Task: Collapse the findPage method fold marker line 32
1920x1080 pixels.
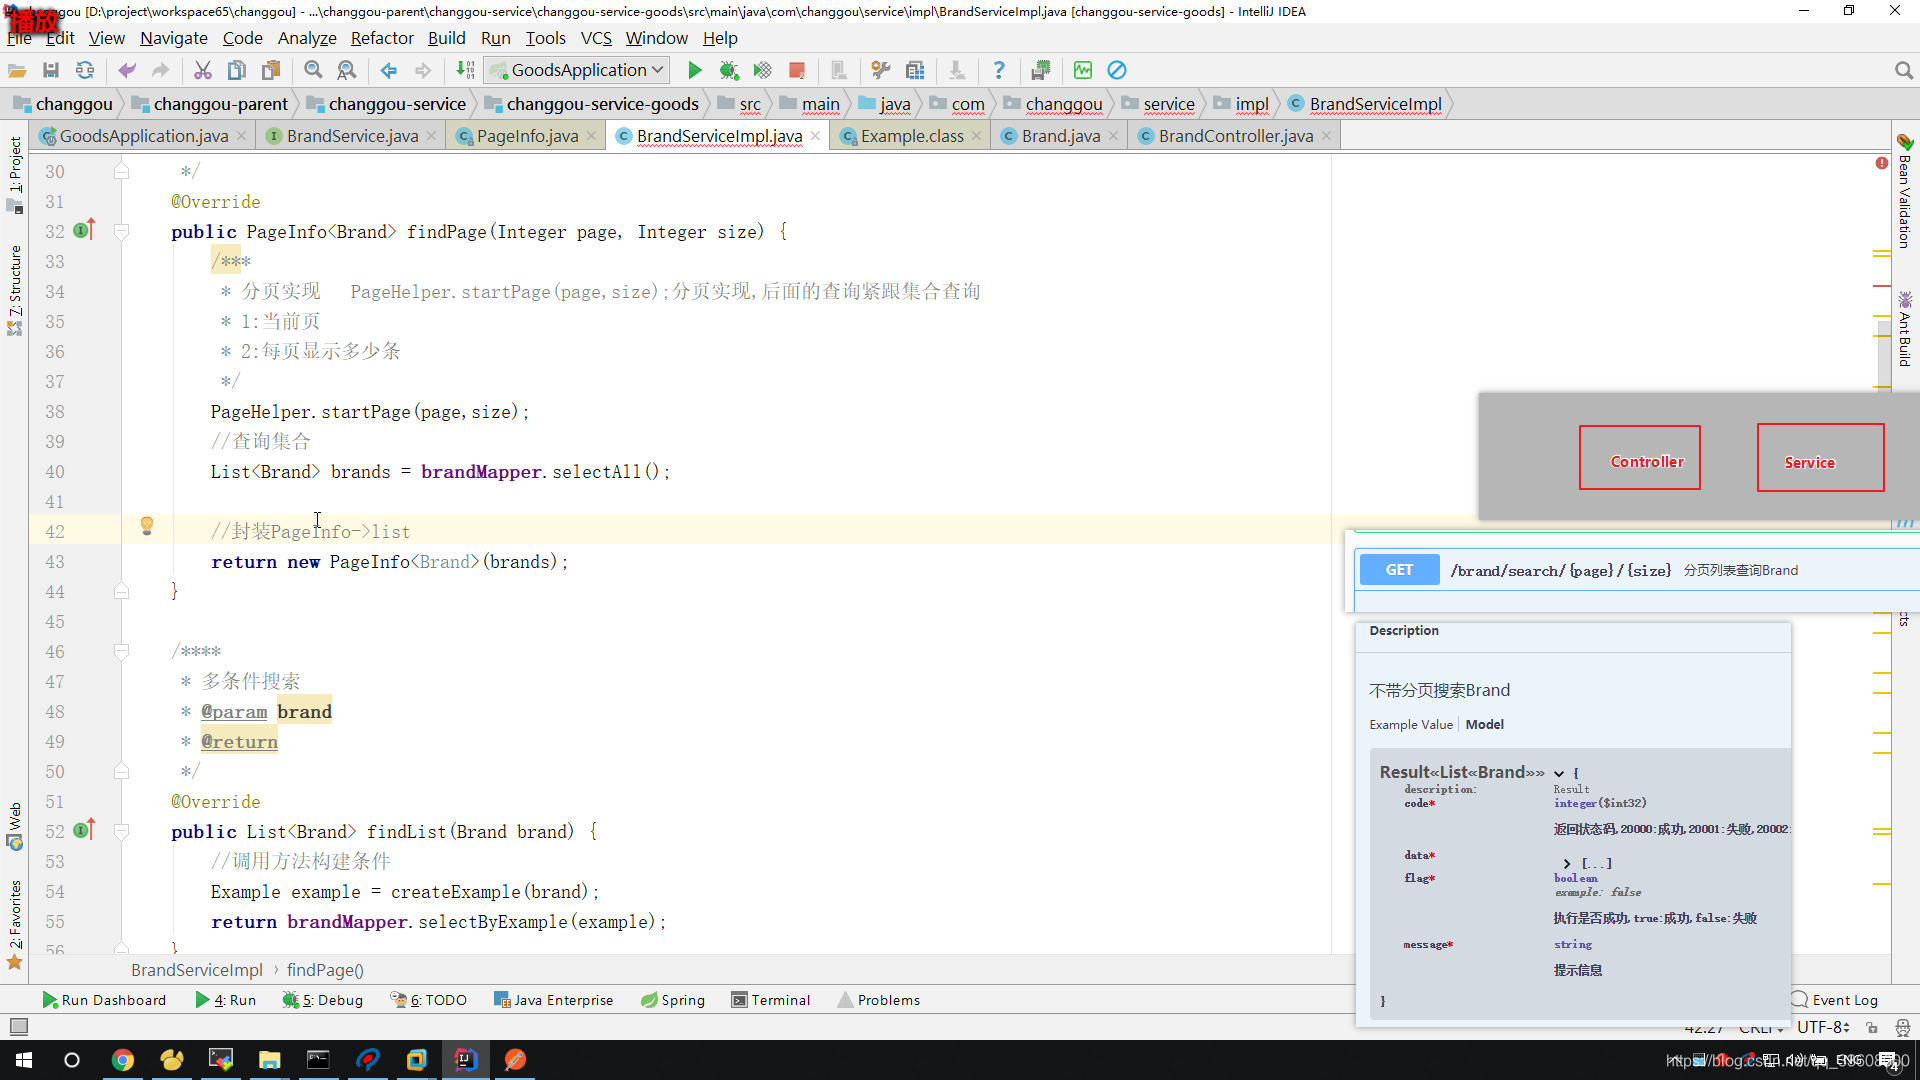Action: pos(122,232)
